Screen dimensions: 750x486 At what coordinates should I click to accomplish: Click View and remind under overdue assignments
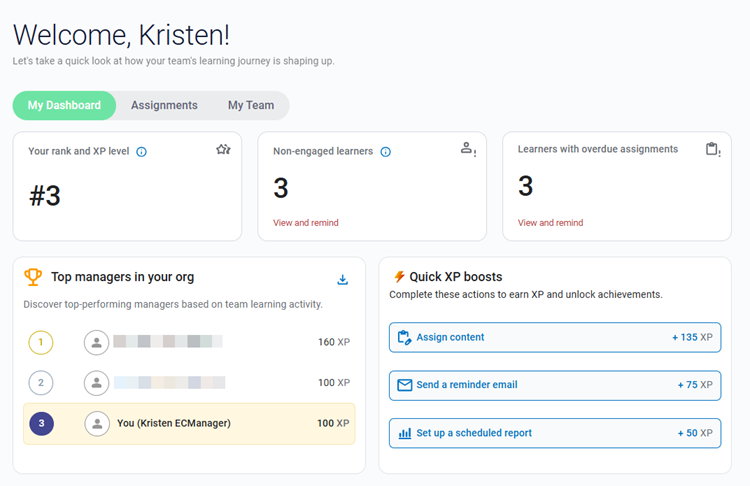point(550,223)
